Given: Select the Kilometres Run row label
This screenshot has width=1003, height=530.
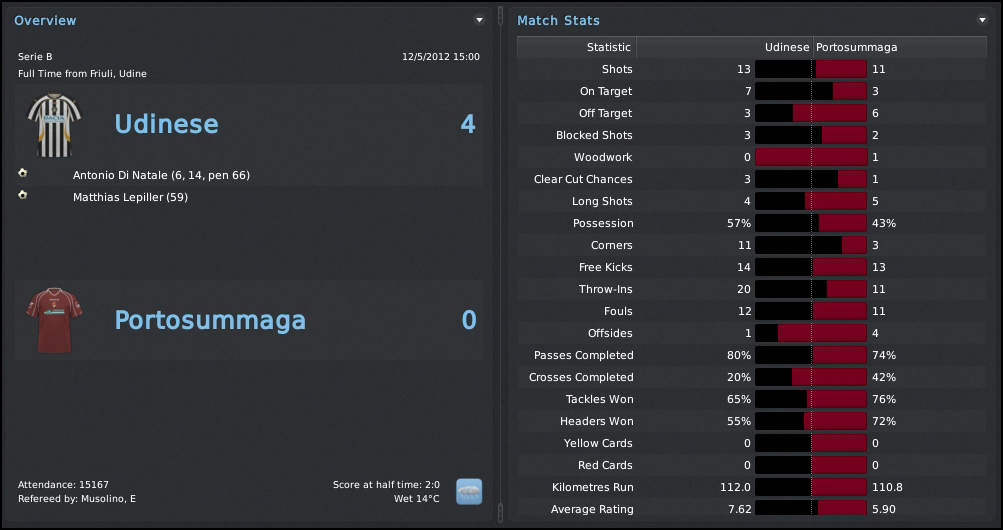Looking at the screenshot, I should (592, 487).
